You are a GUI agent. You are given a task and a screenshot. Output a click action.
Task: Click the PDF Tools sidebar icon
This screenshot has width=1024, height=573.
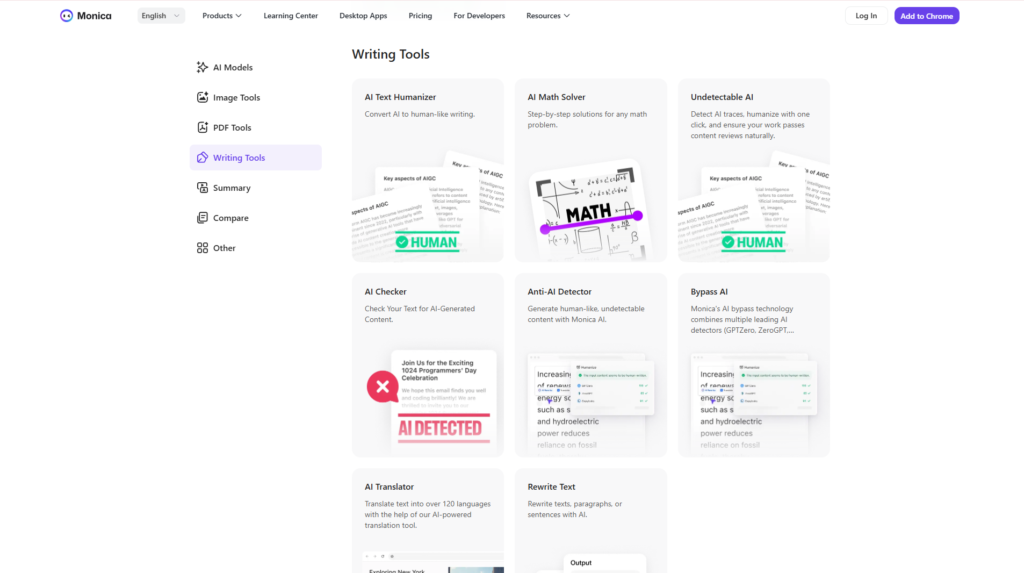(202, 127)
